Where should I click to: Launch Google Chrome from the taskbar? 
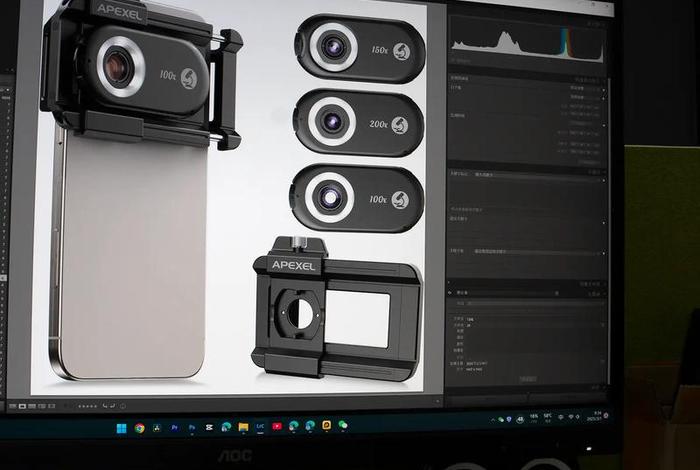[x=139, y=428]
